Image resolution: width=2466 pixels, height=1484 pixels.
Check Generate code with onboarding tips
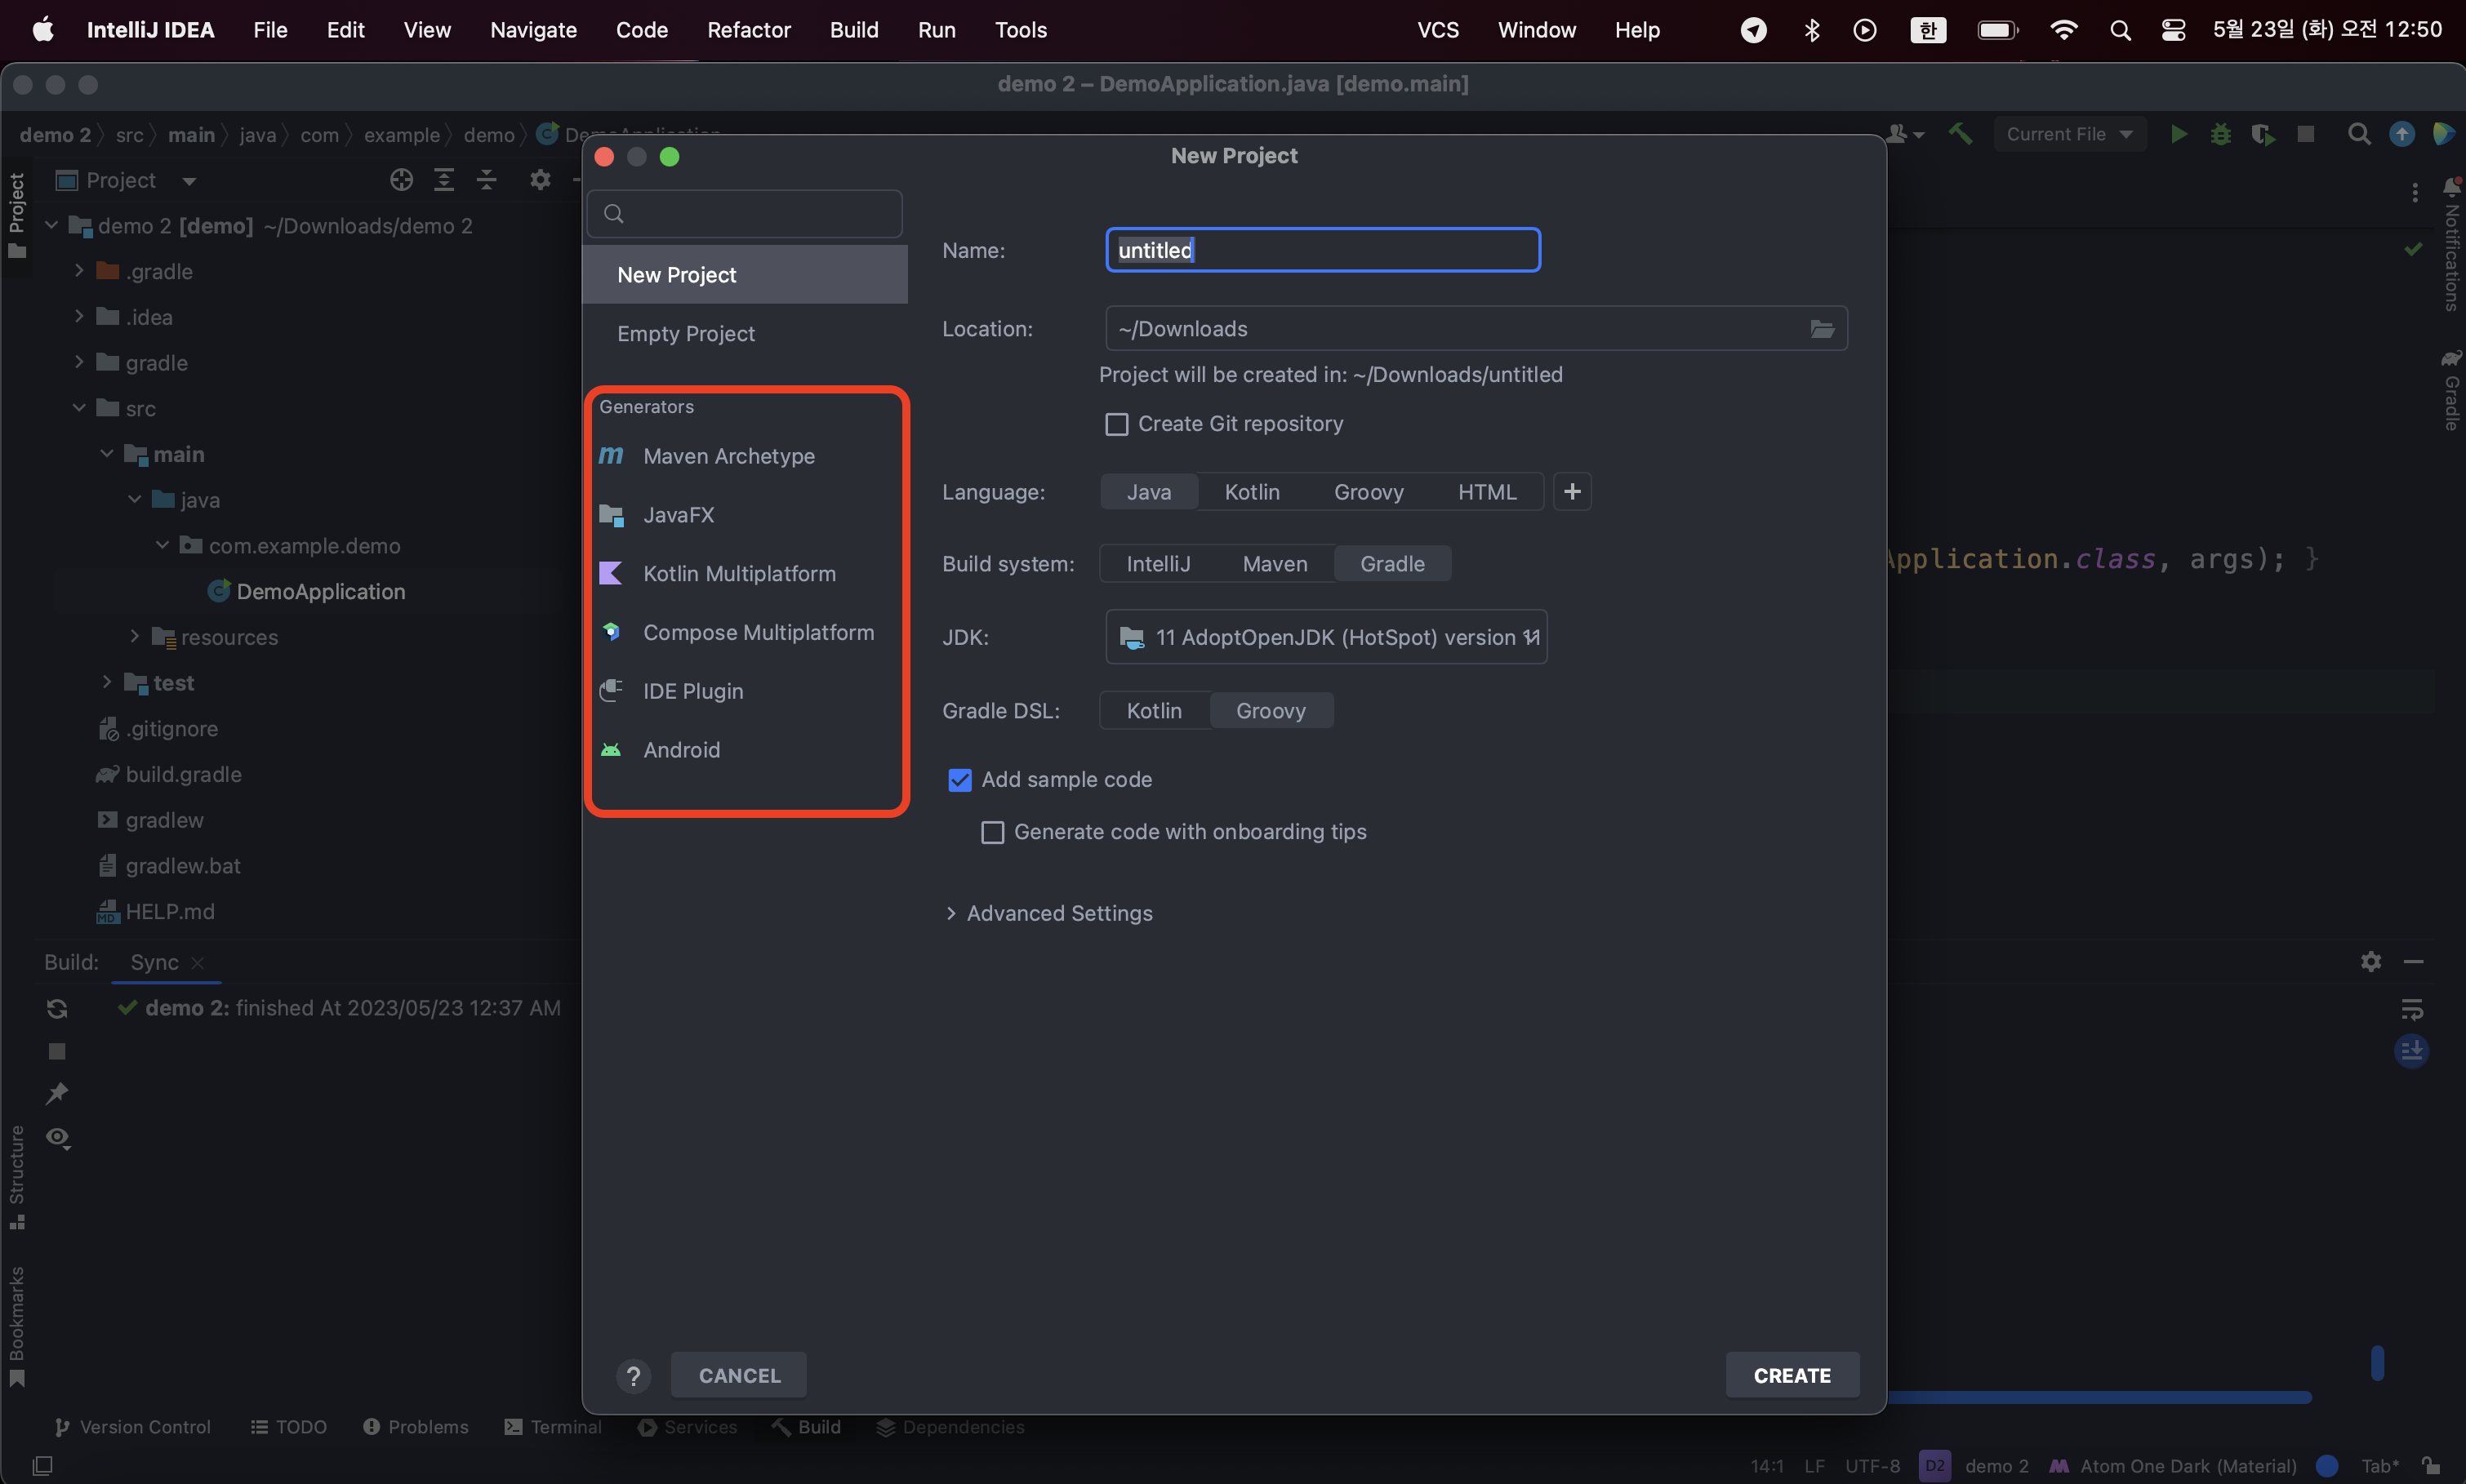pyautogui.click(x=992, y=832)
